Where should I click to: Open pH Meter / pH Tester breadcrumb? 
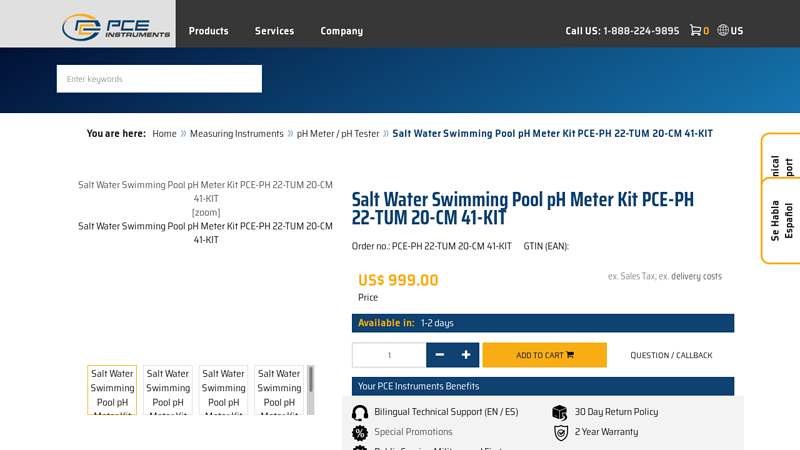point(338,134)
